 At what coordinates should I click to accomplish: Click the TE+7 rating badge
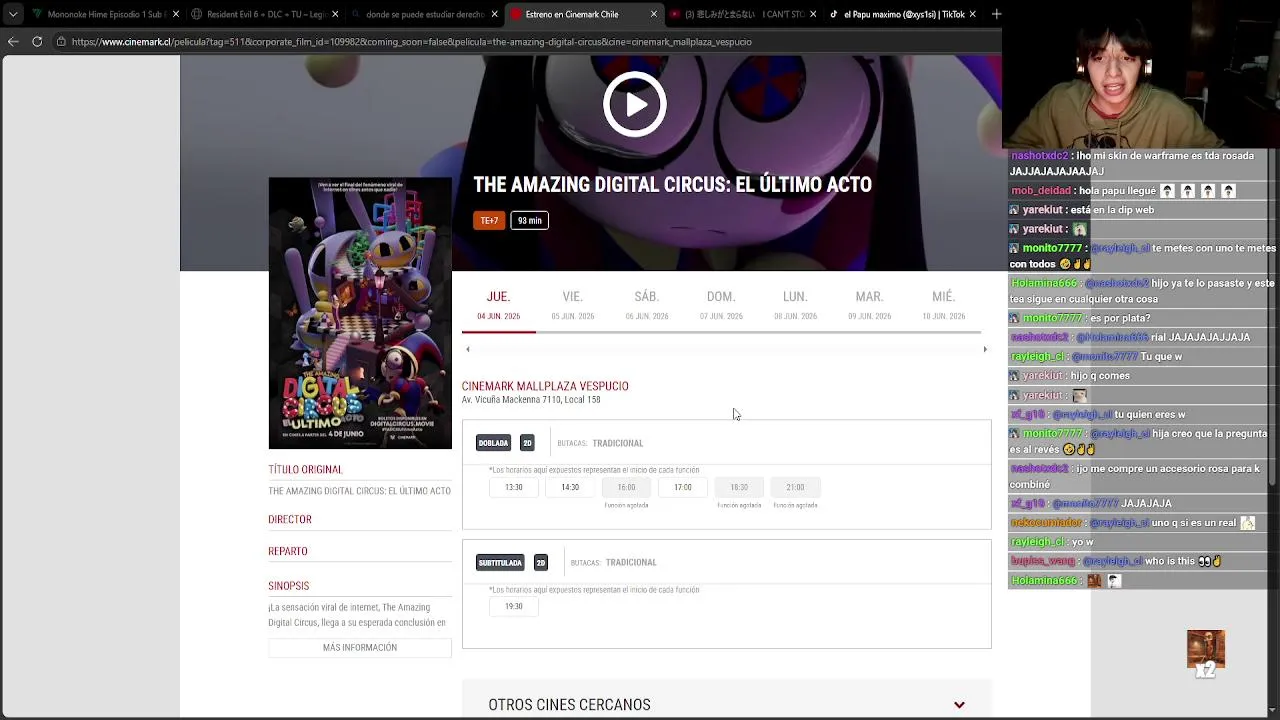pos(489,220)
